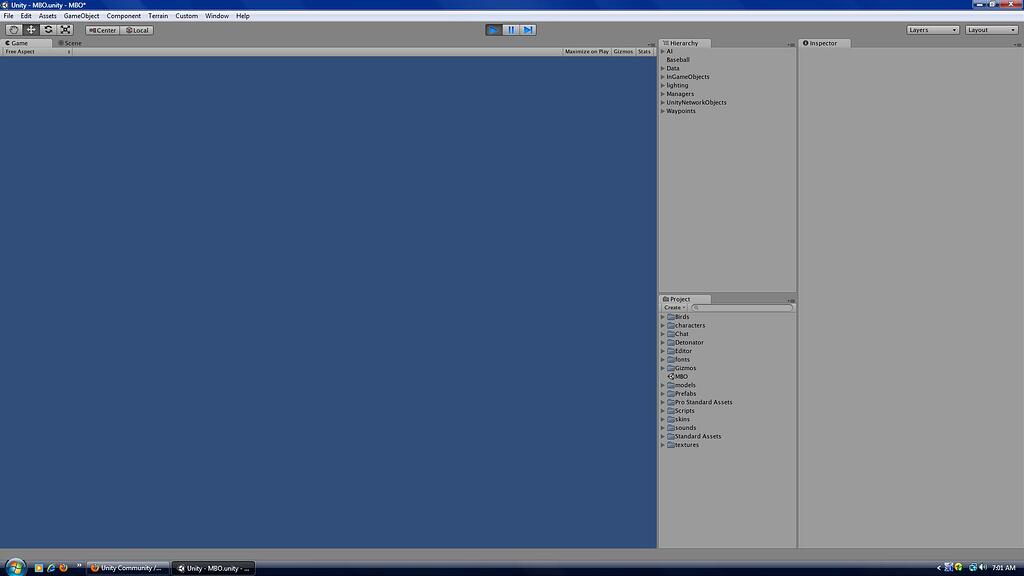Select the Move tool
The height and width of the screenshot is (576, 1024).
[30, 29]
